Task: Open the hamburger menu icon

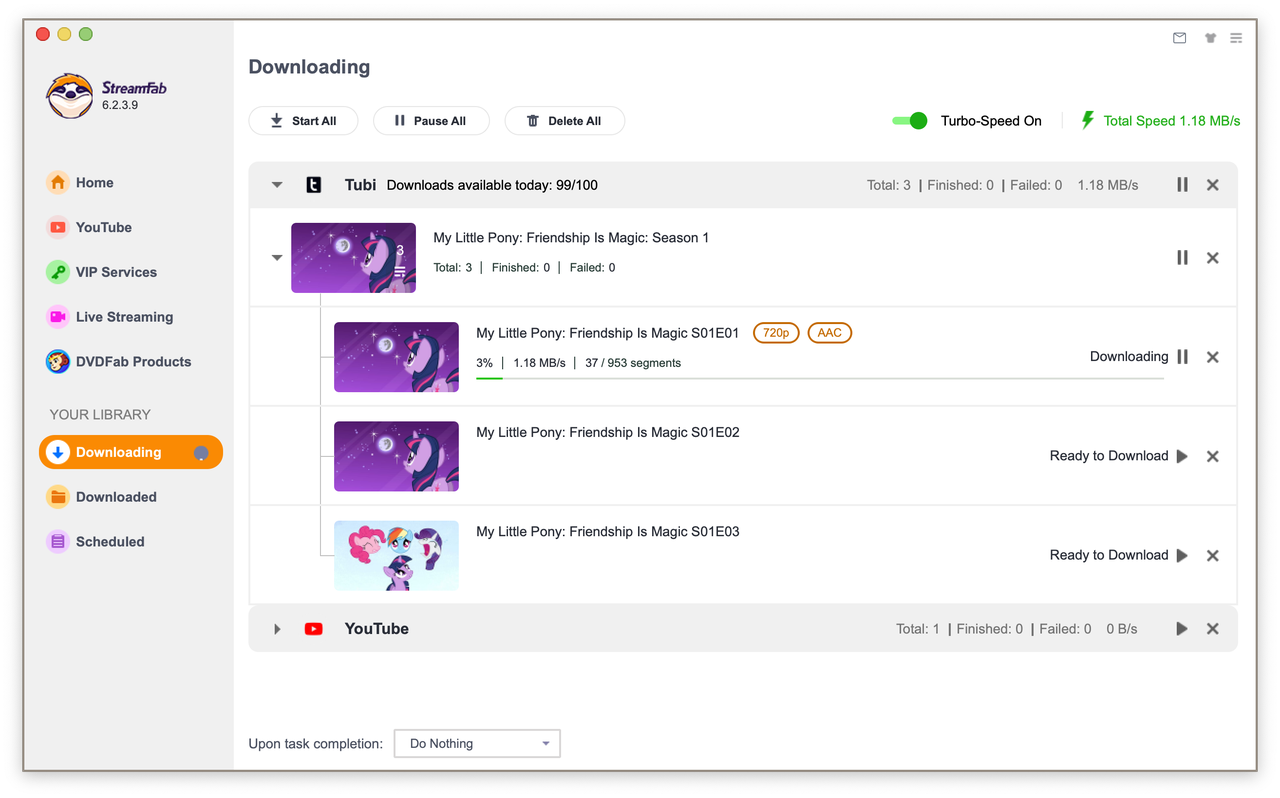Action: pyautogui.click(x=1236, y=38)
